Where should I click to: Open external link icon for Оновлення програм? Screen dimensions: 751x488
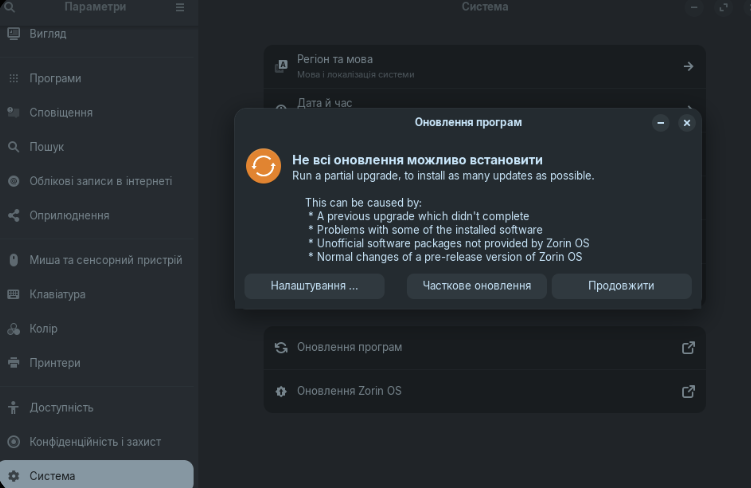pos(688,347)
